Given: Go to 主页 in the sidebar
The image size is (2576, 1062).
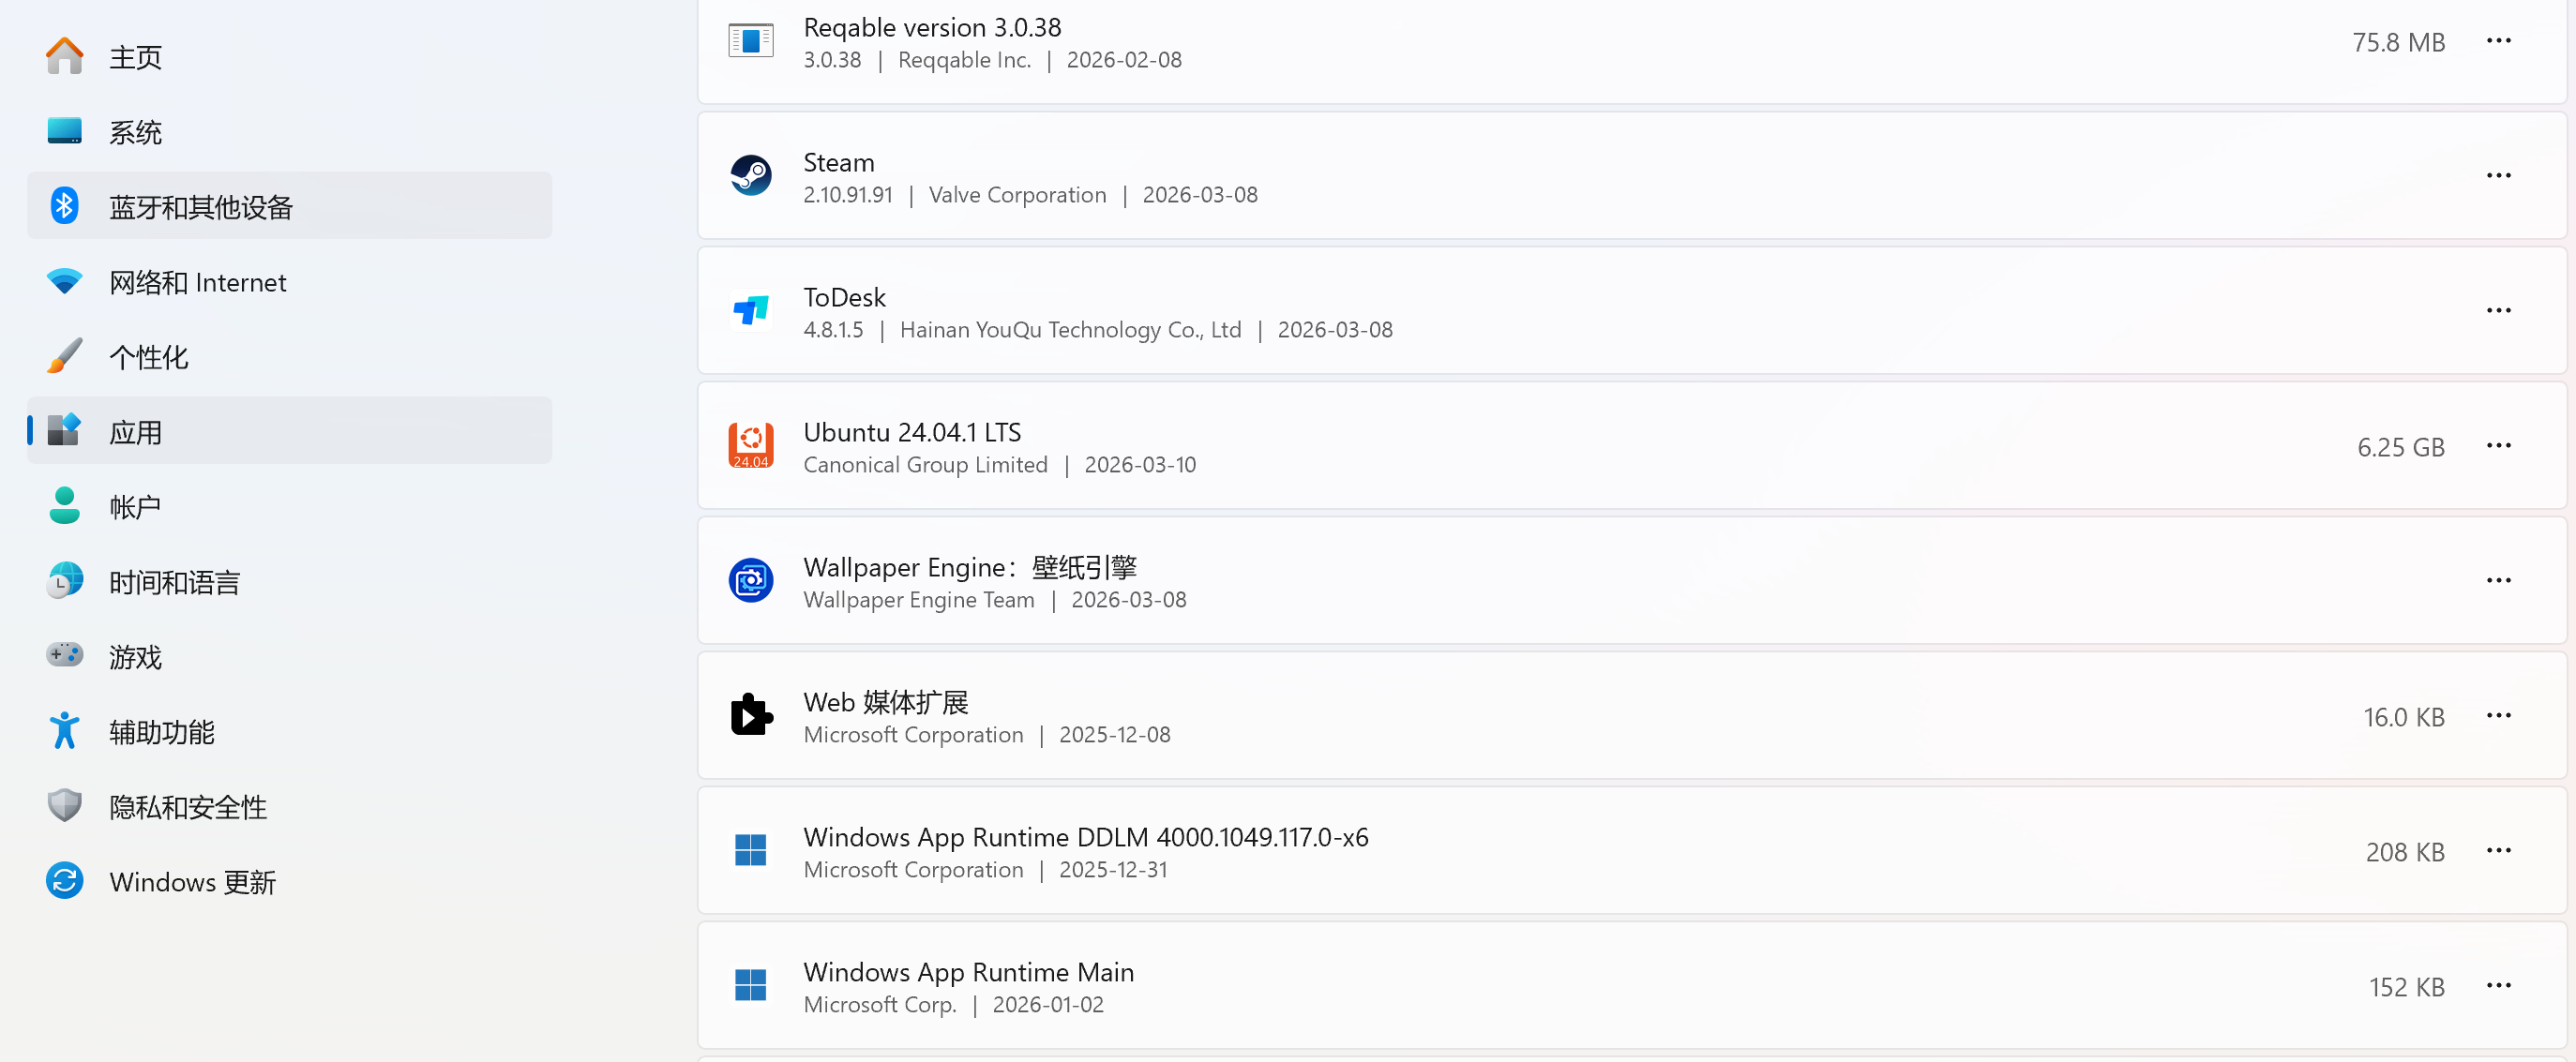Looking at the screenshot, I should (135, 57).
